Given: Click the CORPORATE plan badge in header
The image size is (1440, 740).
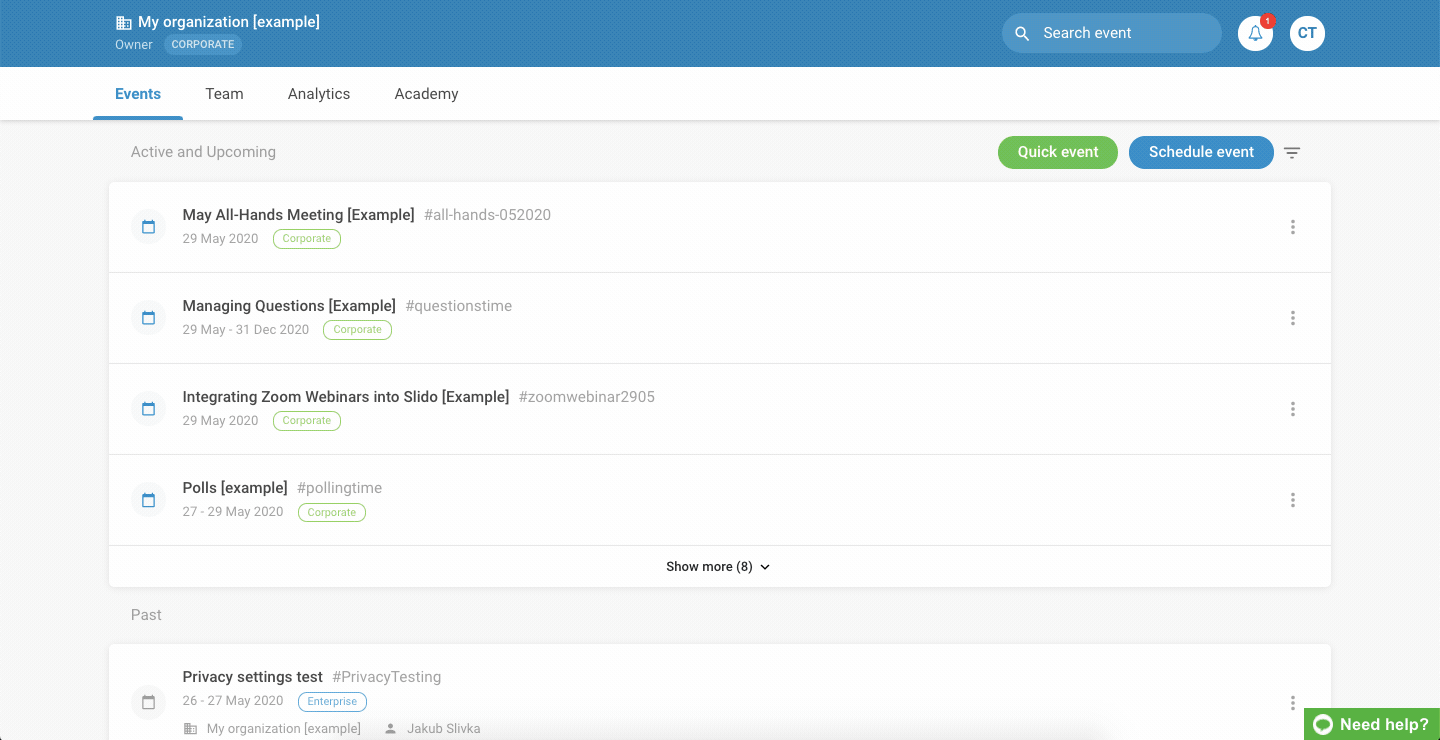Looking at the screenshot, I should 203,44.
